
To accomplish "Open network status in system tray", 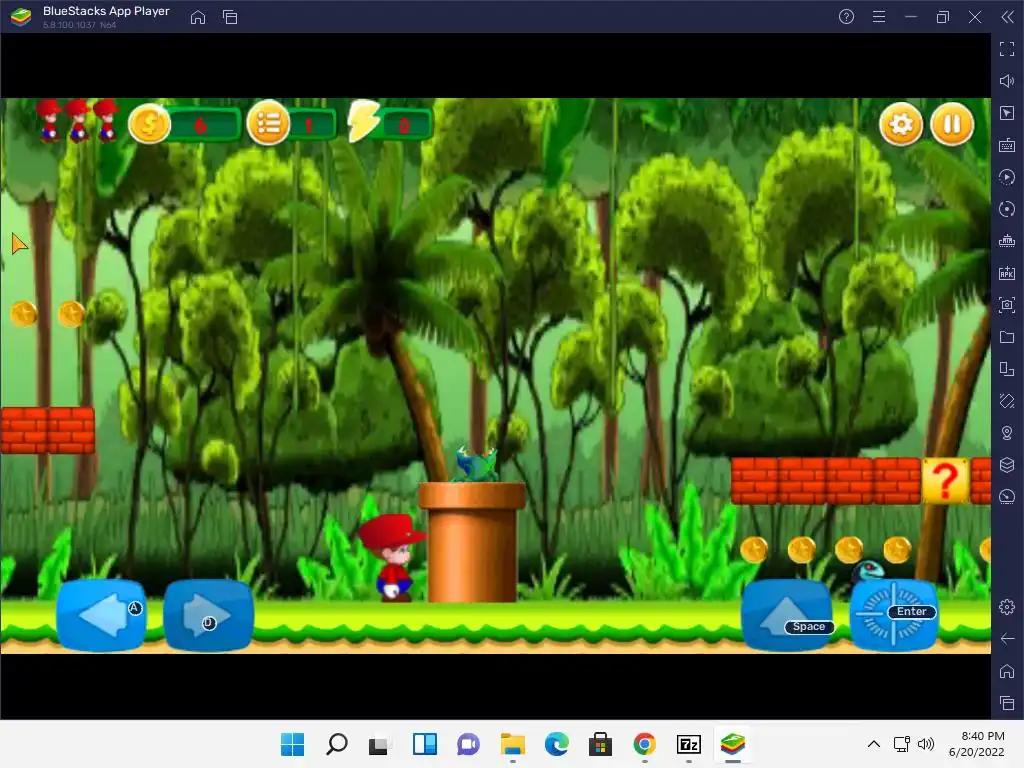I will pos(902,744).
